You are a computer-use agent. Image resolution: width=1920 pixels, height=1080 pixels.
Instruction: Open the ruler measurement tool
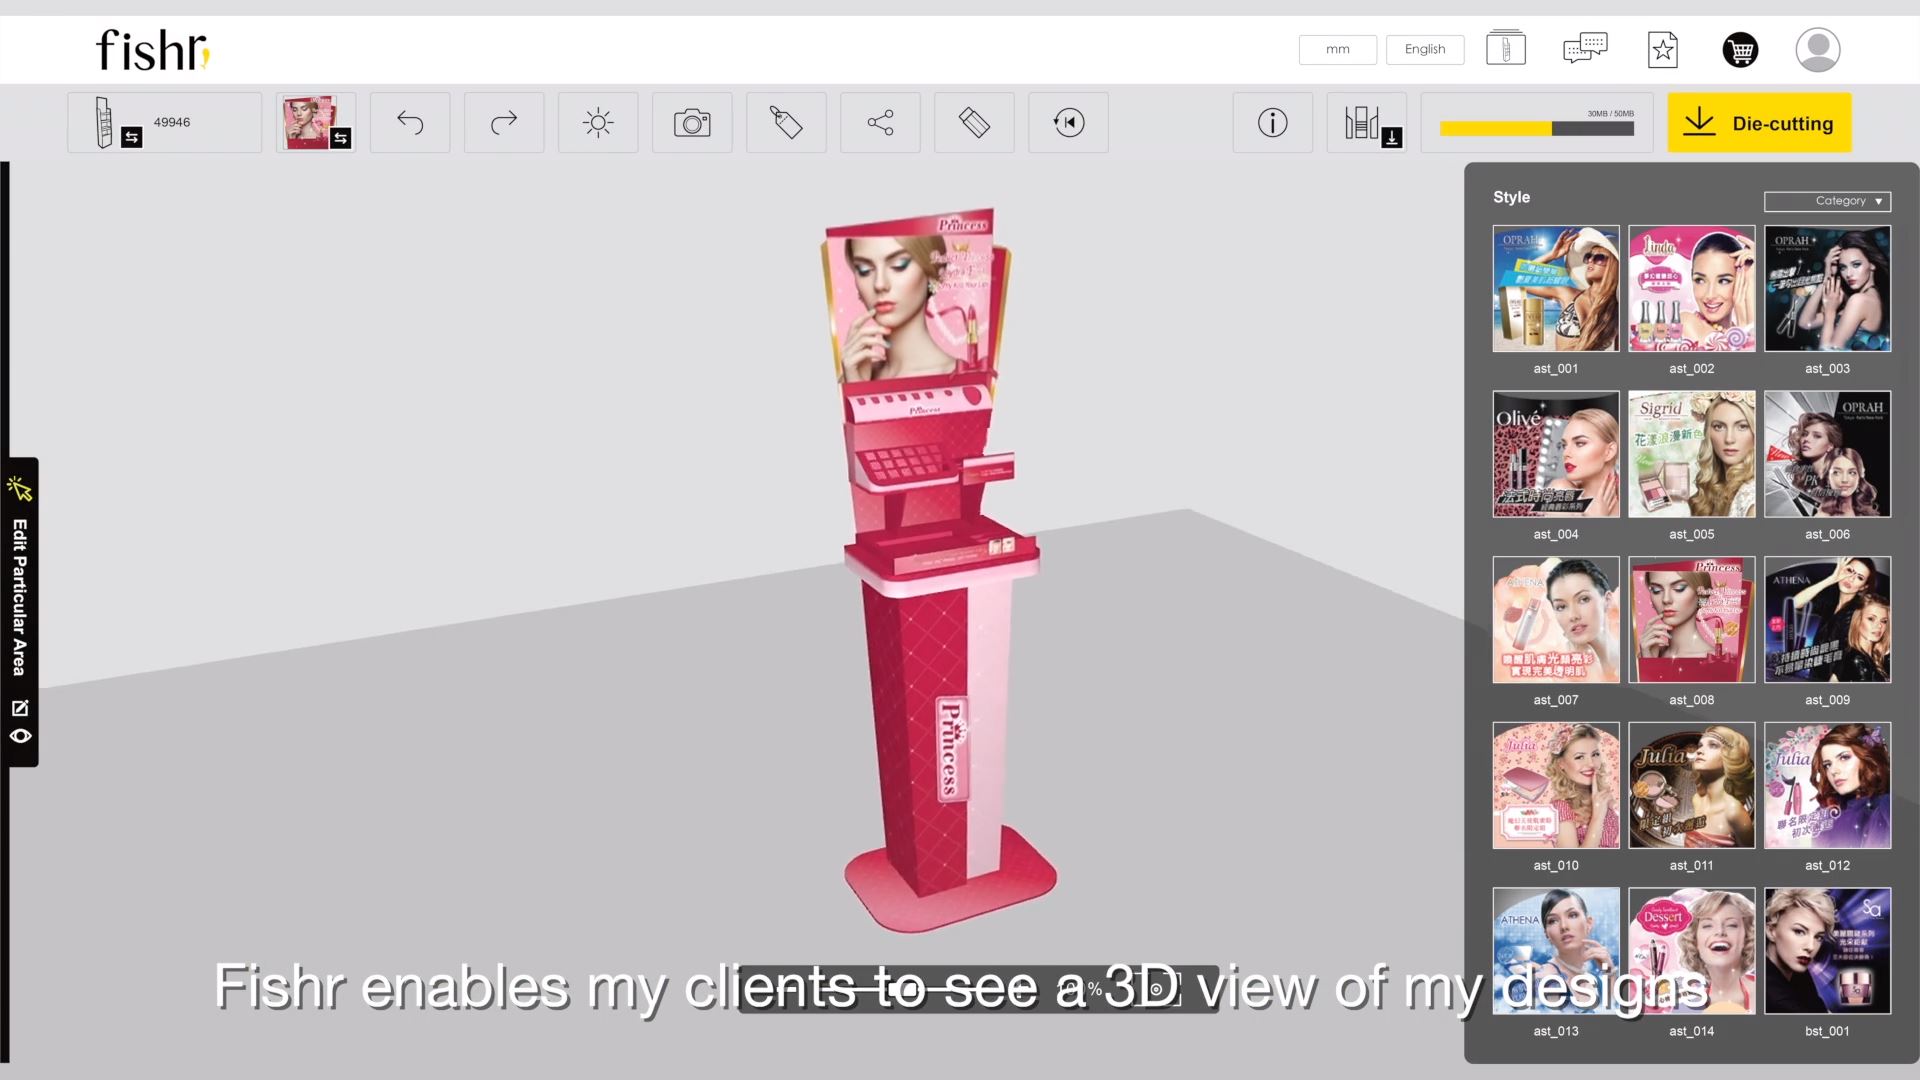coord(974,123)
